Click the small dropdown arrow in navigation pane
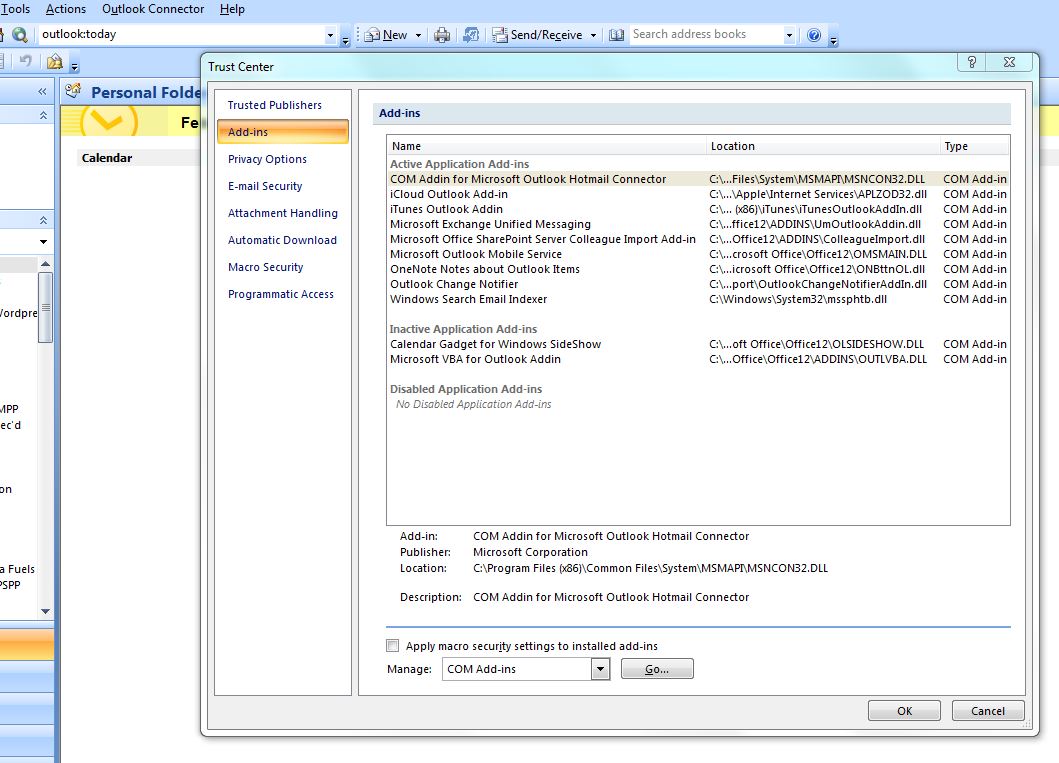 click(x=43, y=241)
